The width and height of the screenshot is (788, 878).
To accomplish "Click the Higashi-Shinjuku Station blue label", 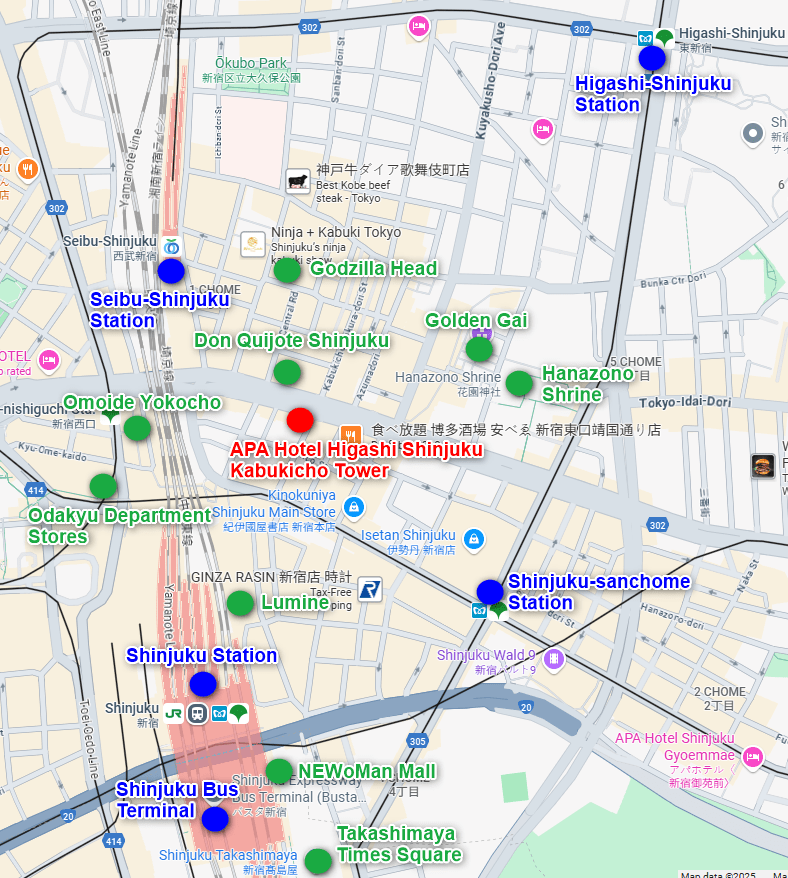I will click(x=653, y=94).
